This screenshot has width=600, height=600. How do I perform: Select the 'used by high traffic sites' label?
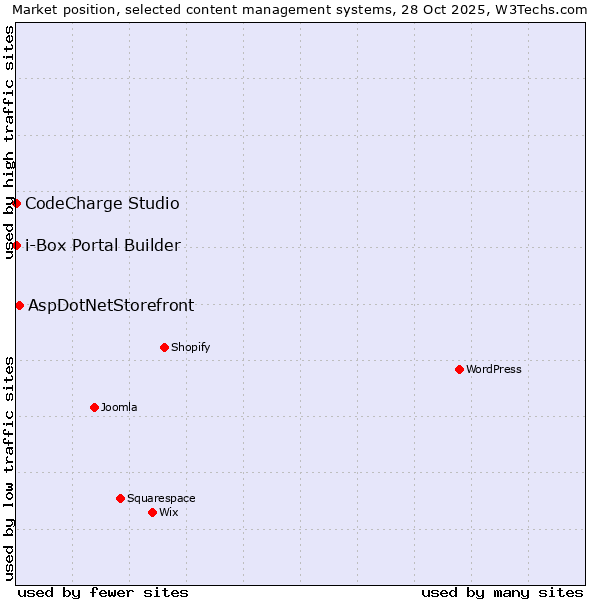9,142
